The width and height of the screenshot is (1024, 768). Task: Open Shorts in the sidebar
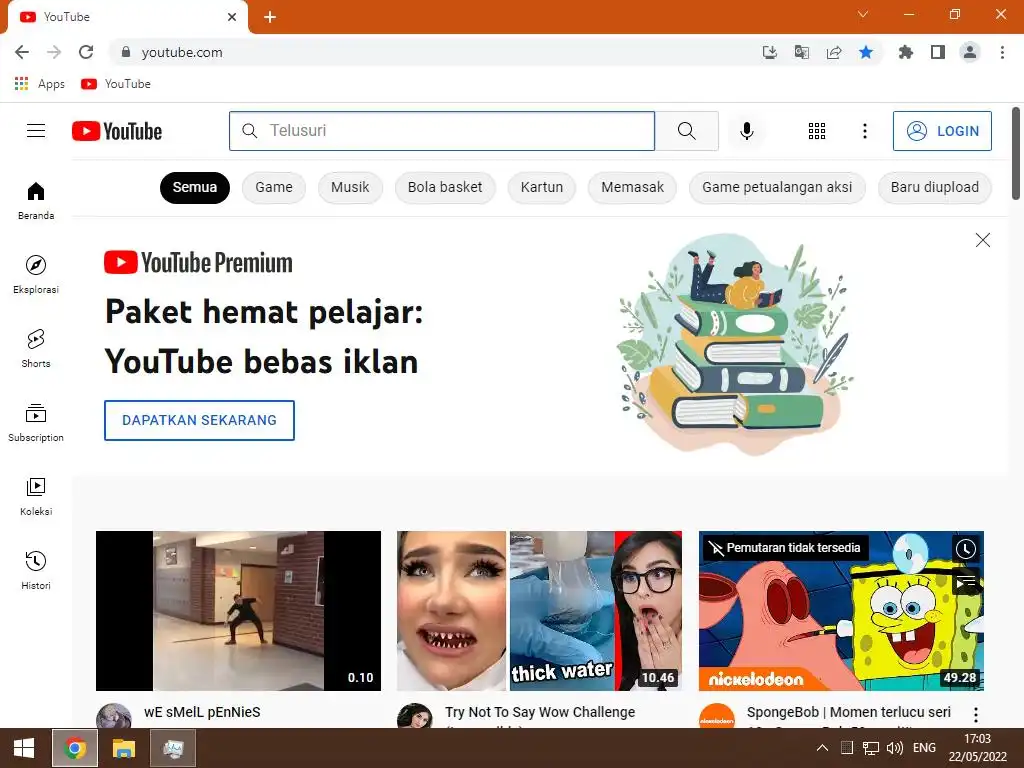tap(36, 349)
